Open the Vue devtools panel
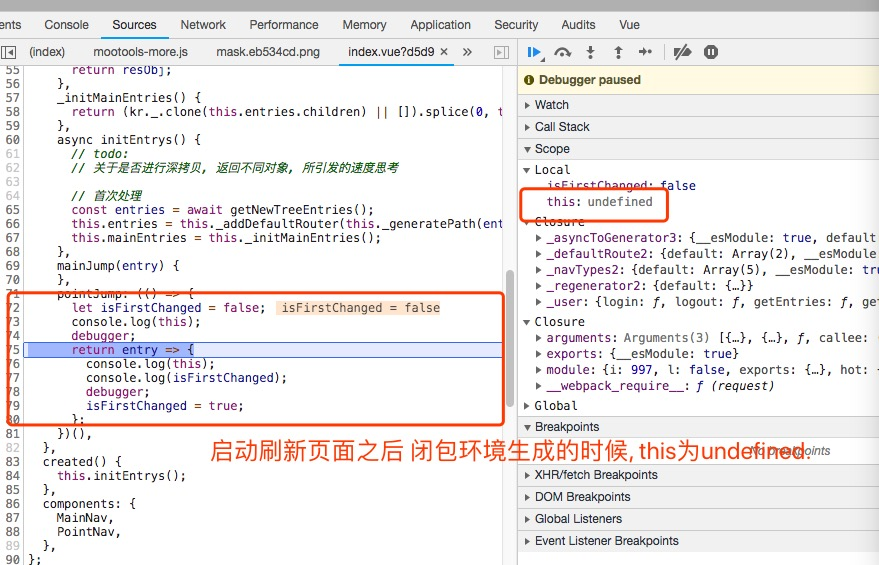 629,25
